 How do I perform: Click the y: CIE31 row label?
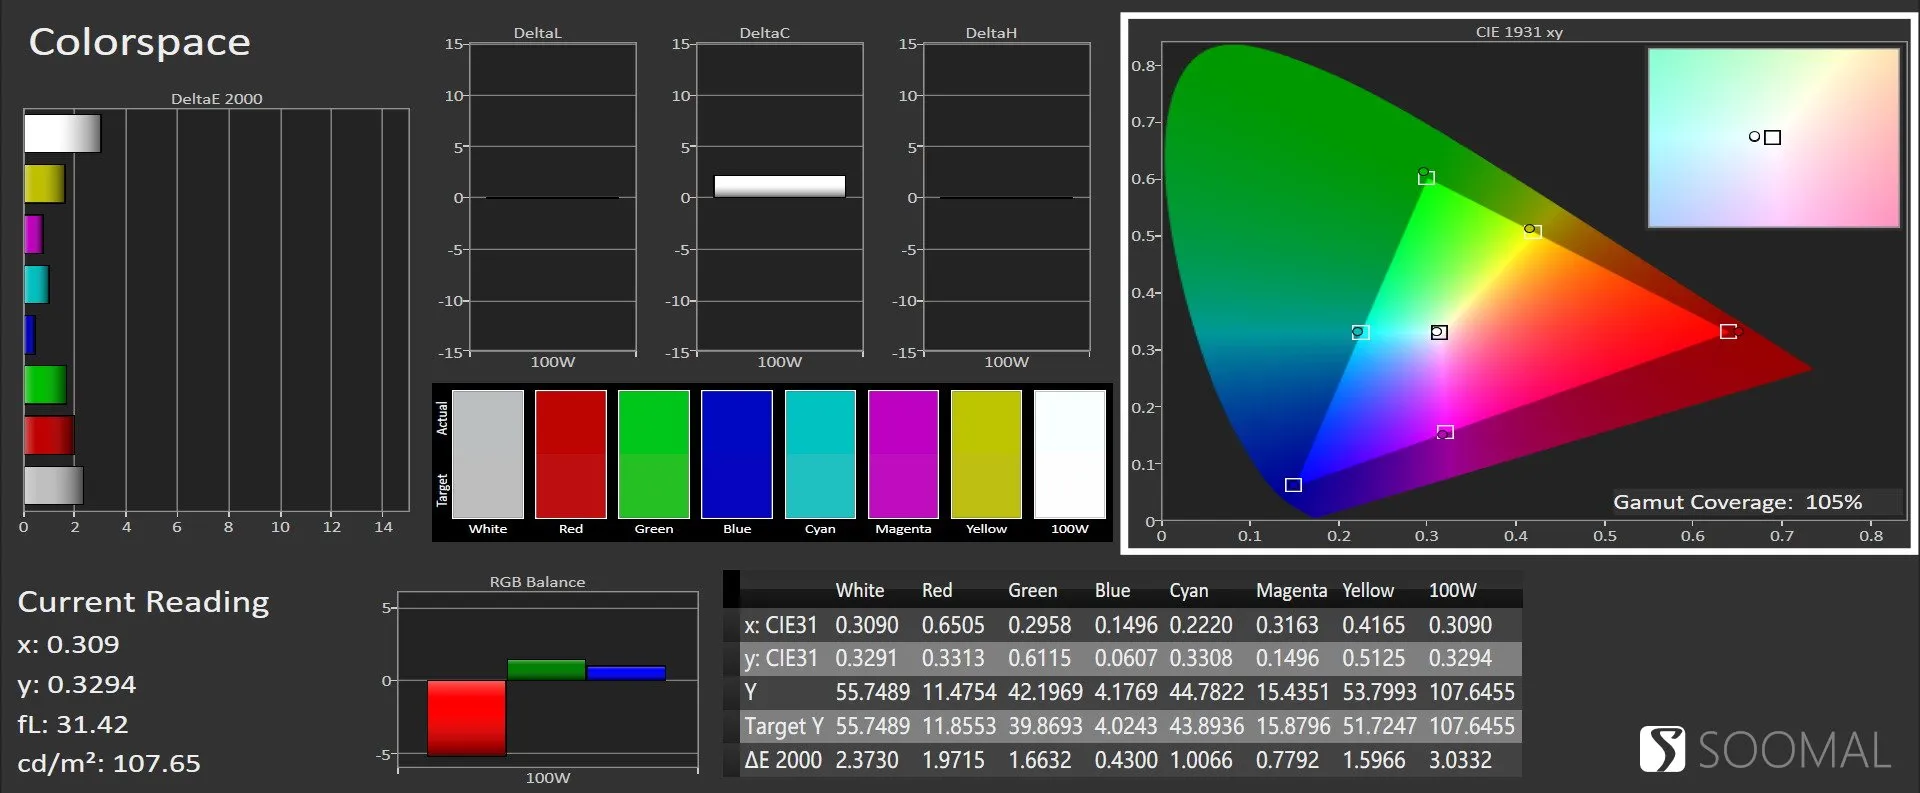780,658
